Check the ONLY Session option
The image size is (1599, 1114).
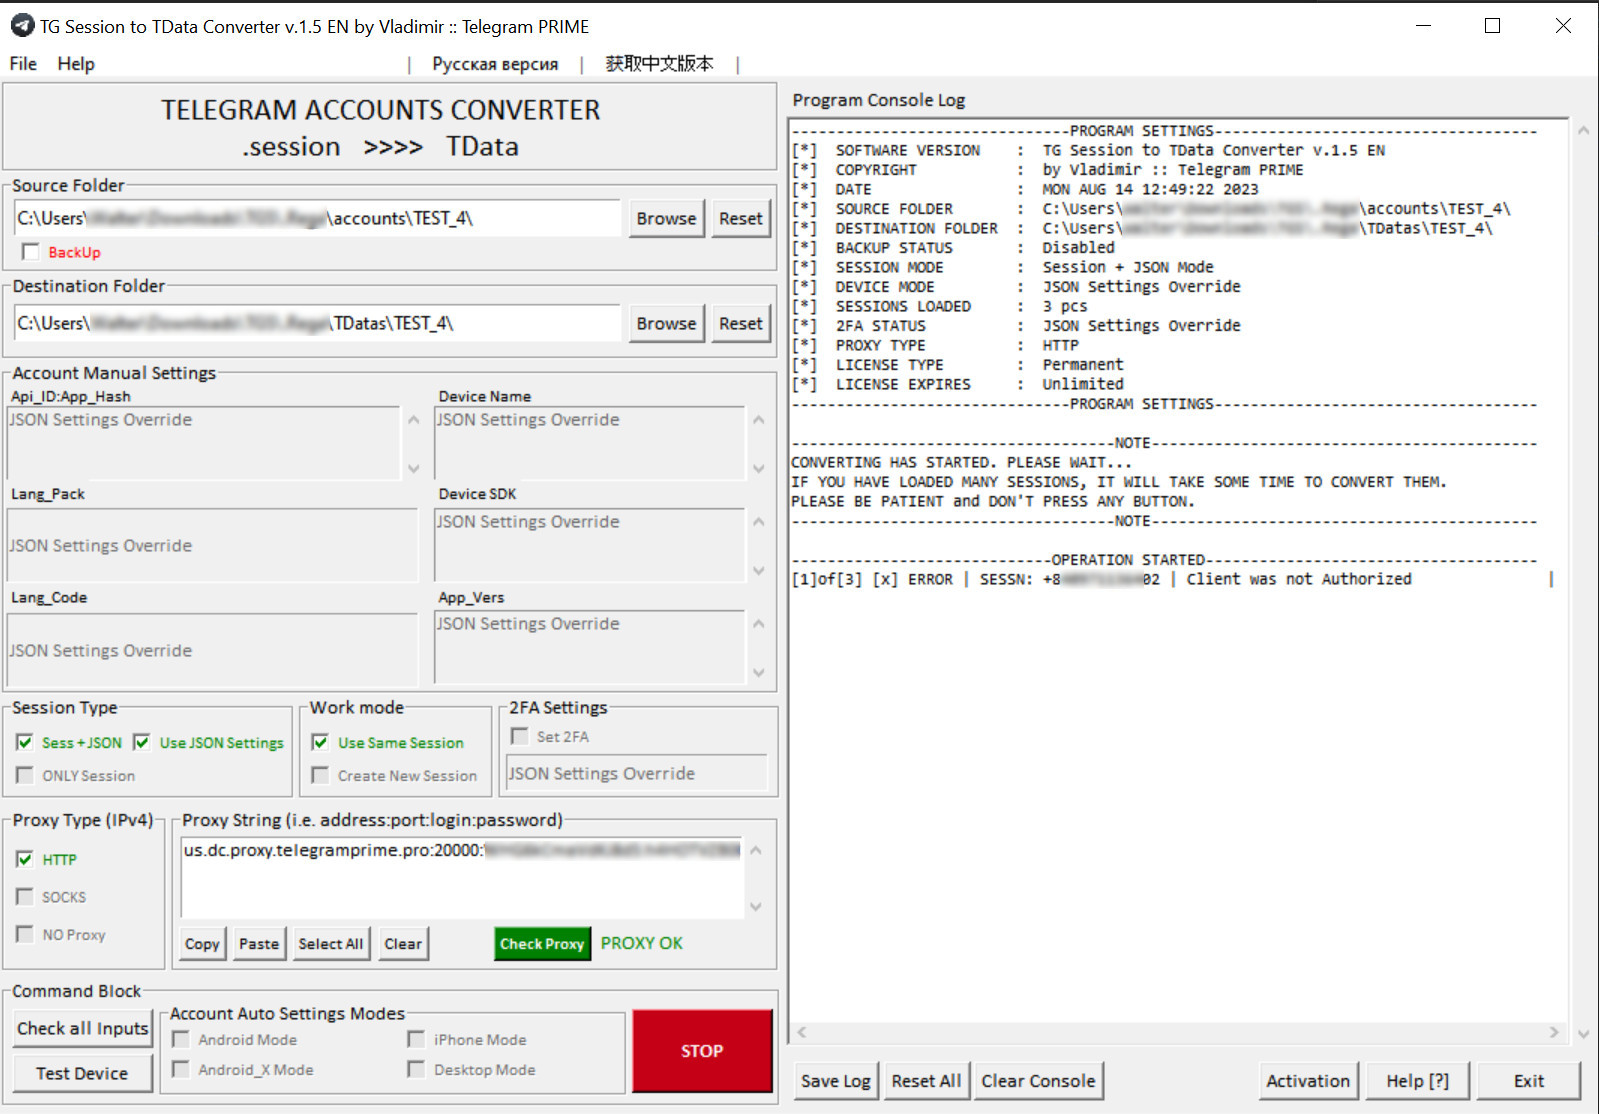tap(24, 775)
